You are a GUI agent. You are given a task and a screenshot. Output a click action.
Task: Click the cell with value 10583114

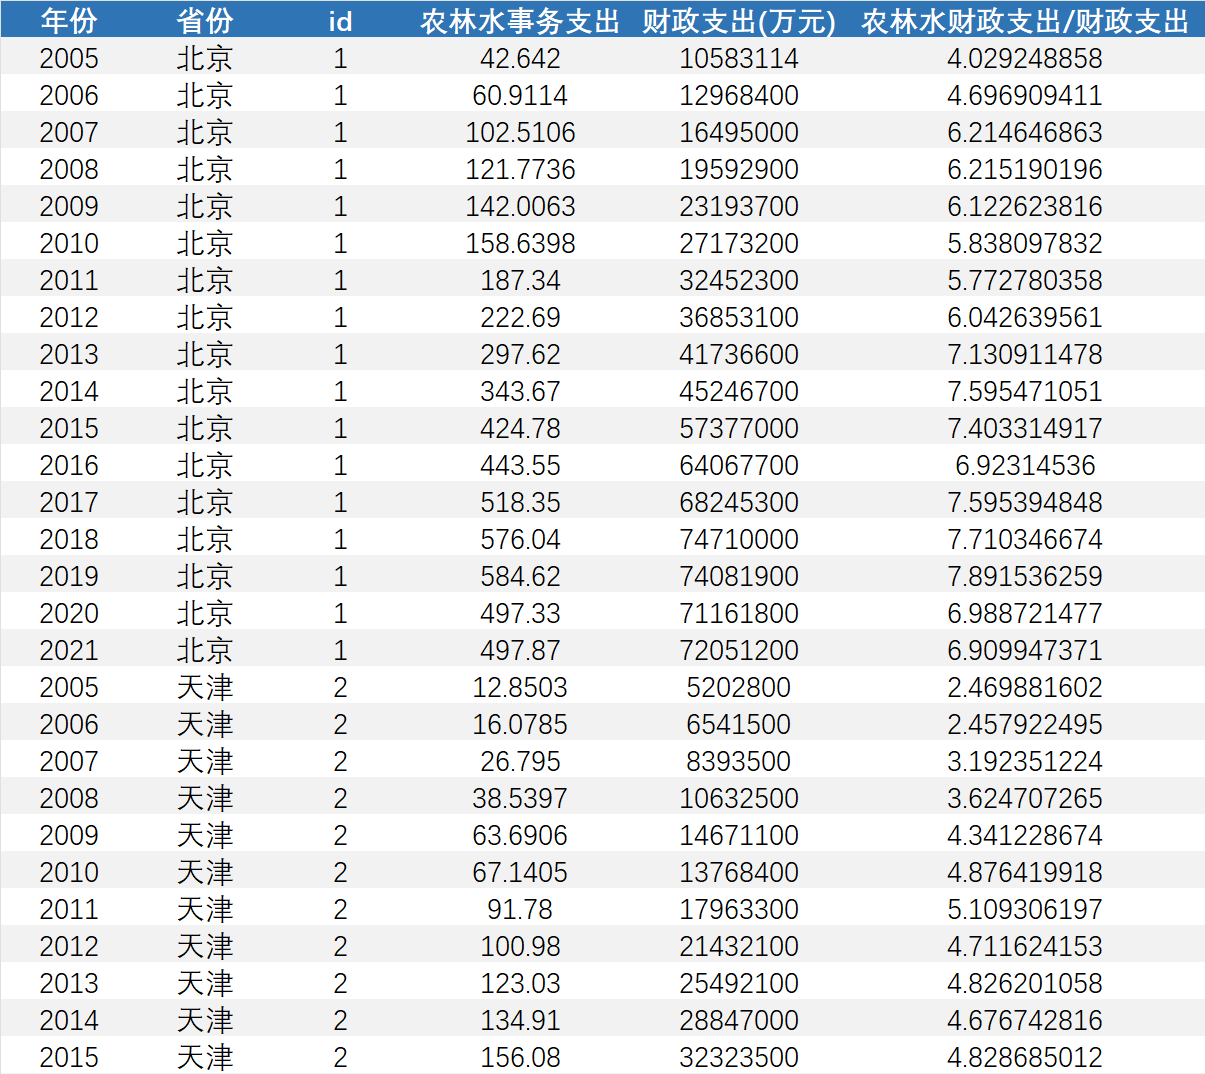[739, 59]
